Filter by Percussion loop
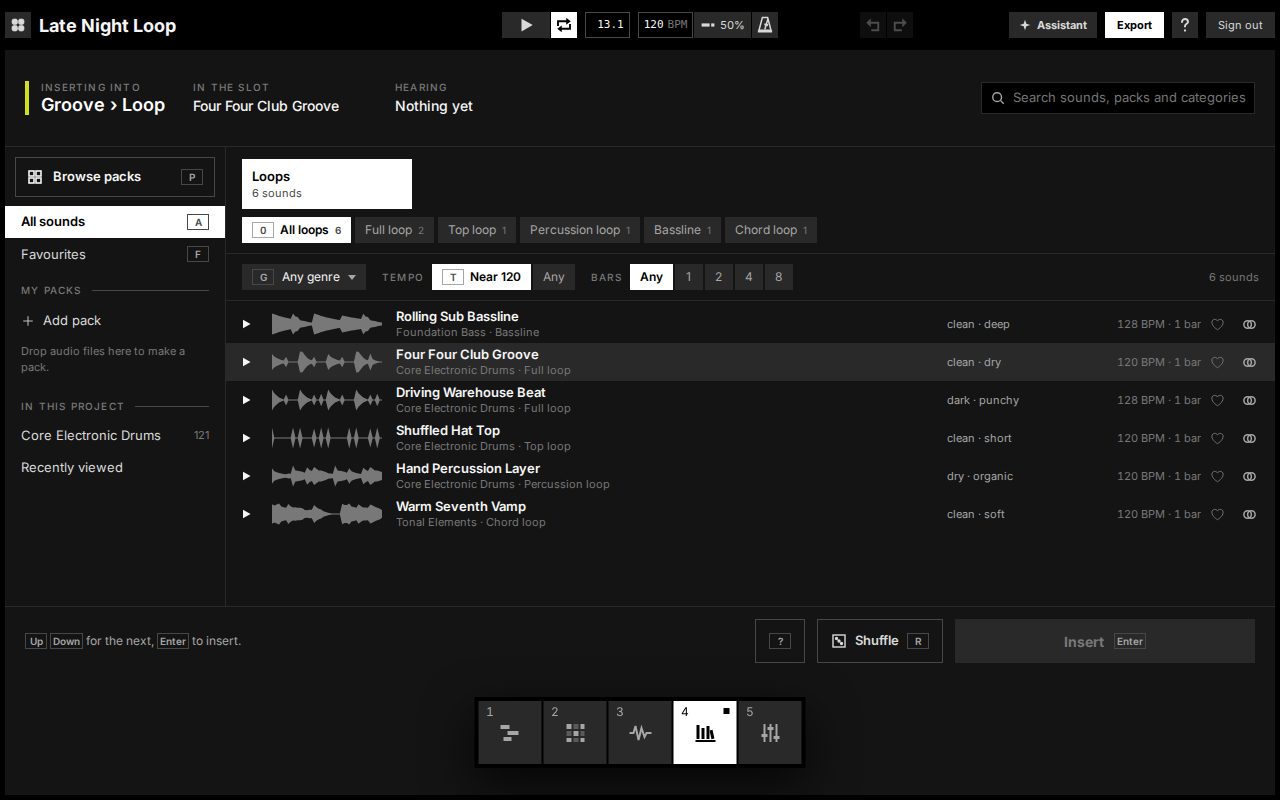 coord(580,230)
